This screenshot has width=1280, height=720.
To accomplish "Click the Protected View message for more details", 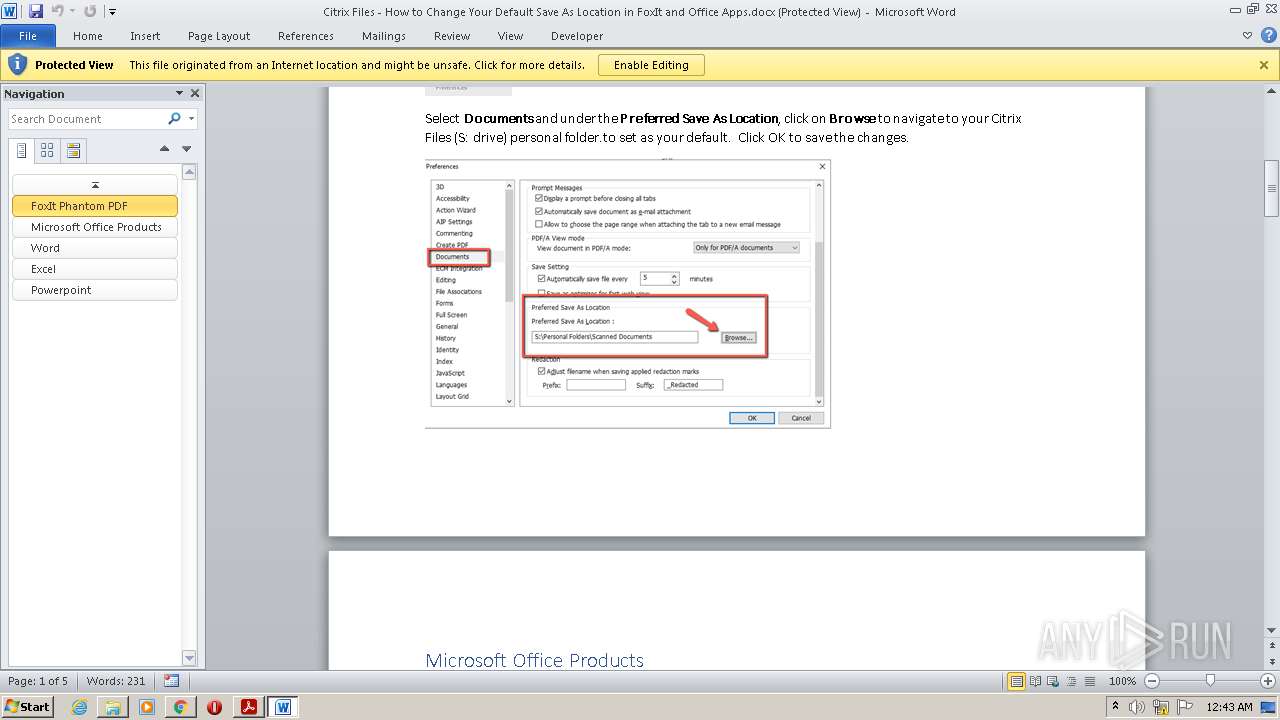I will tap(357, 65).
